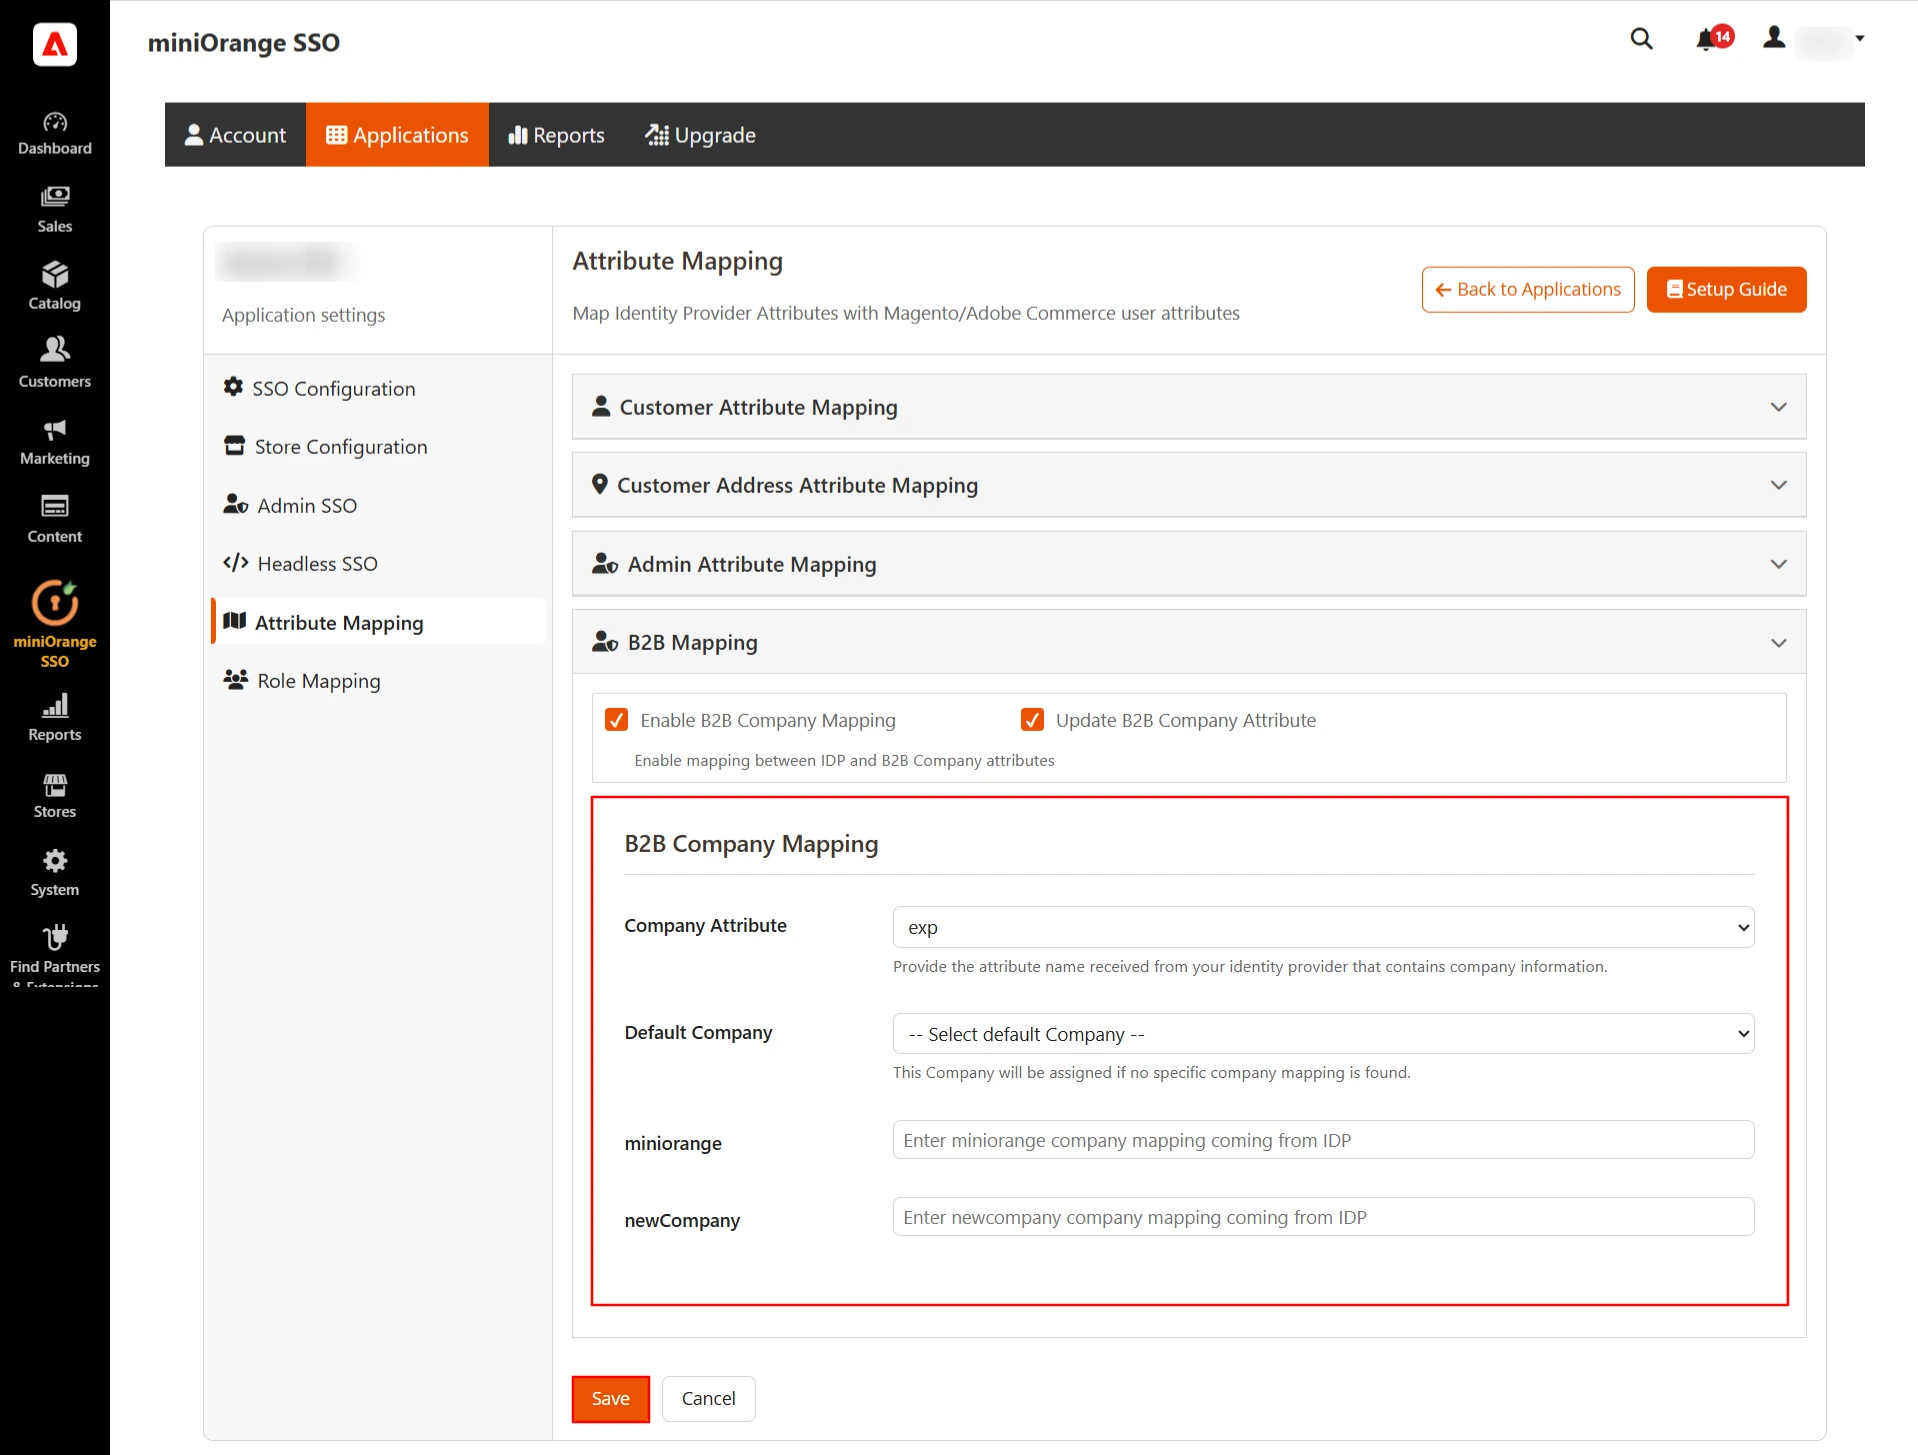
Task: Open the Default Company dropdown
Action: (1323, 1034)
